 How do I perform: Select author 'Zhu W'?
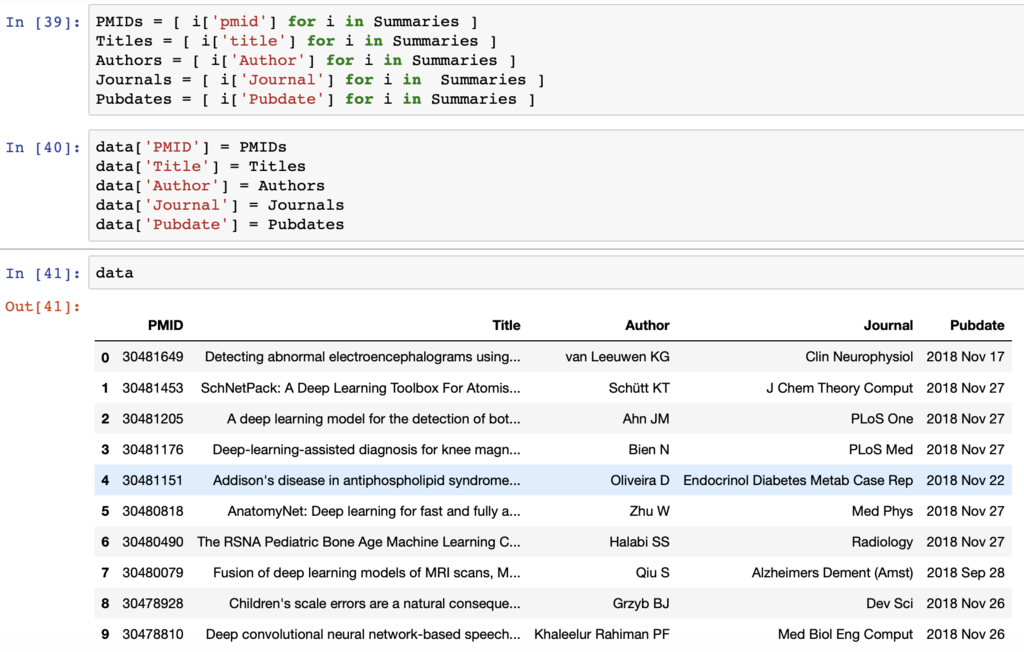[649, 511]
